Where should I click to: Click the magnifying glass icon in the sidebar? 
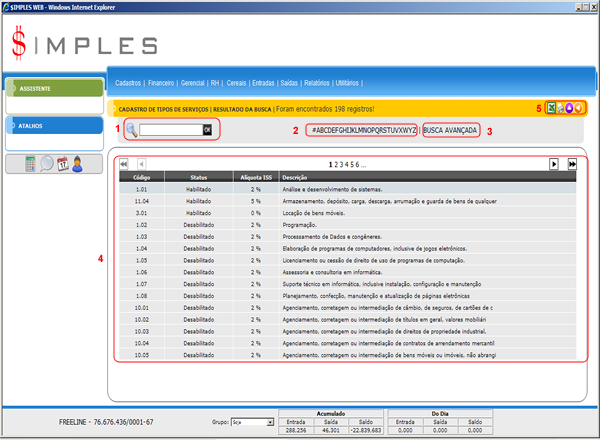48,164
